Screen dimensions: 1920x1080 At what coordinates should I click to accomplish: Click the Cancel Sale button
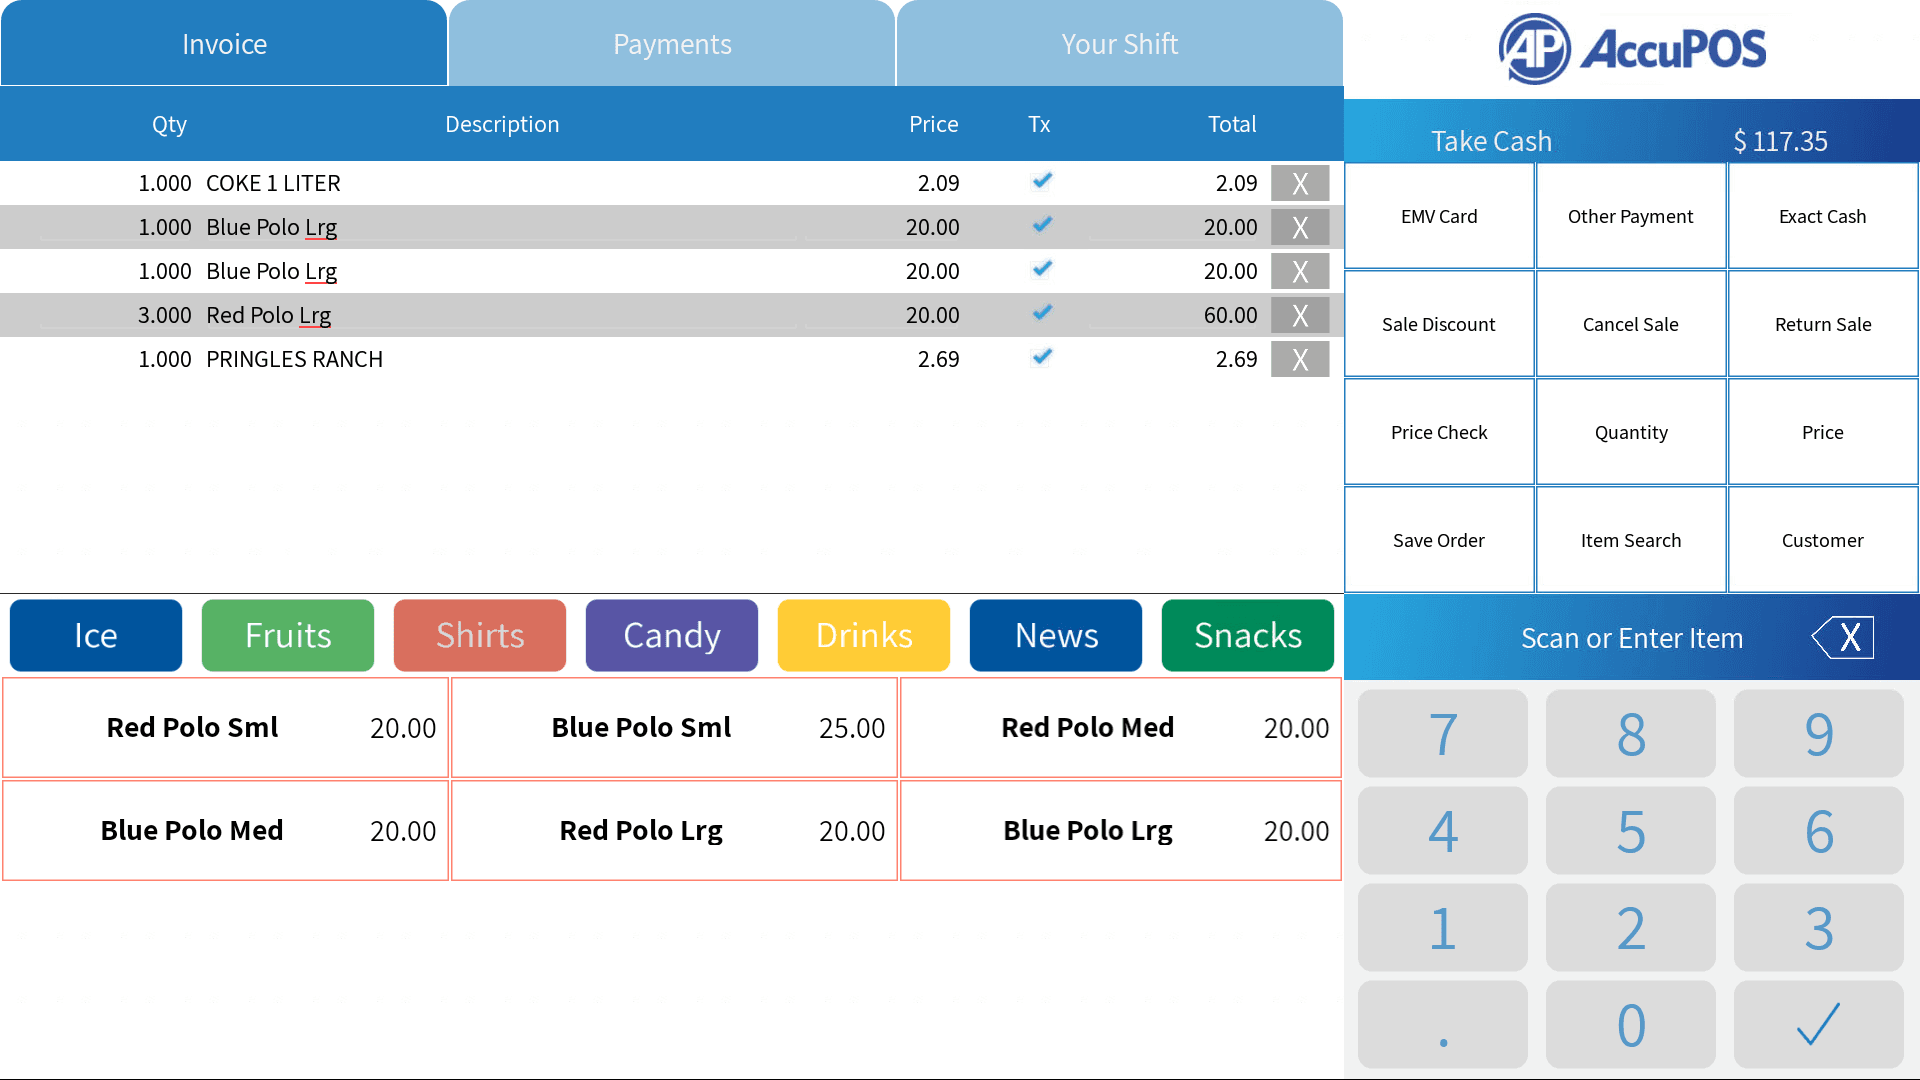[x=1631, y=324]
